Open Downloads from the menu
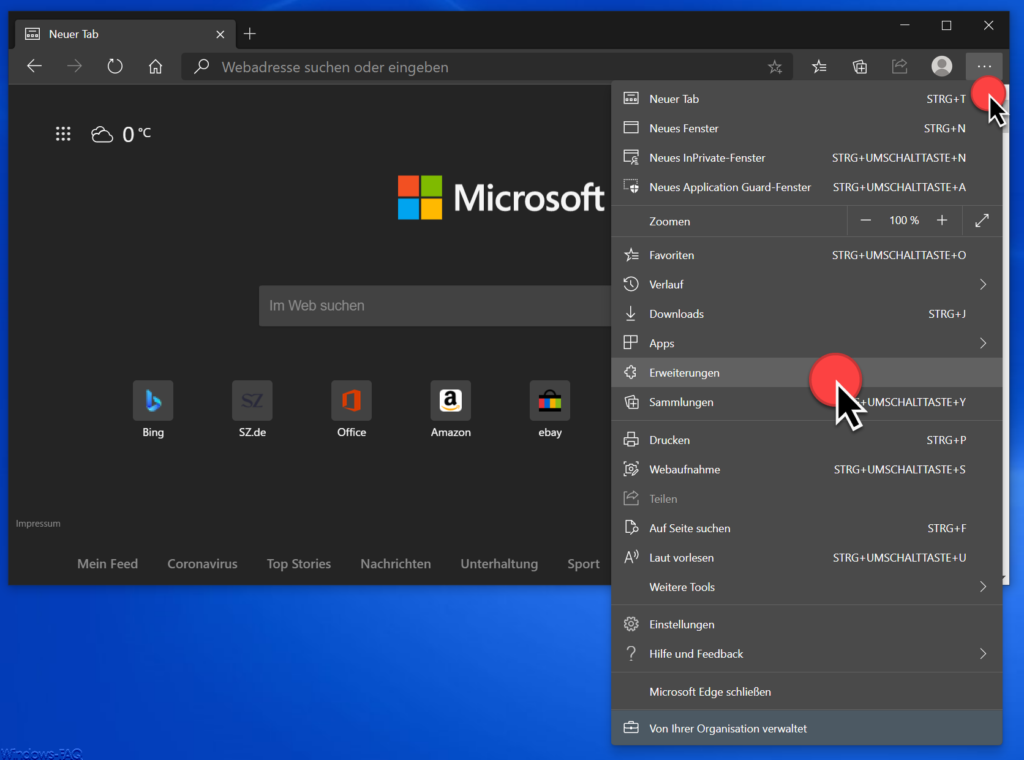Screen dimensions: 1024x760 pyautogui.click(x=807, y=313)
